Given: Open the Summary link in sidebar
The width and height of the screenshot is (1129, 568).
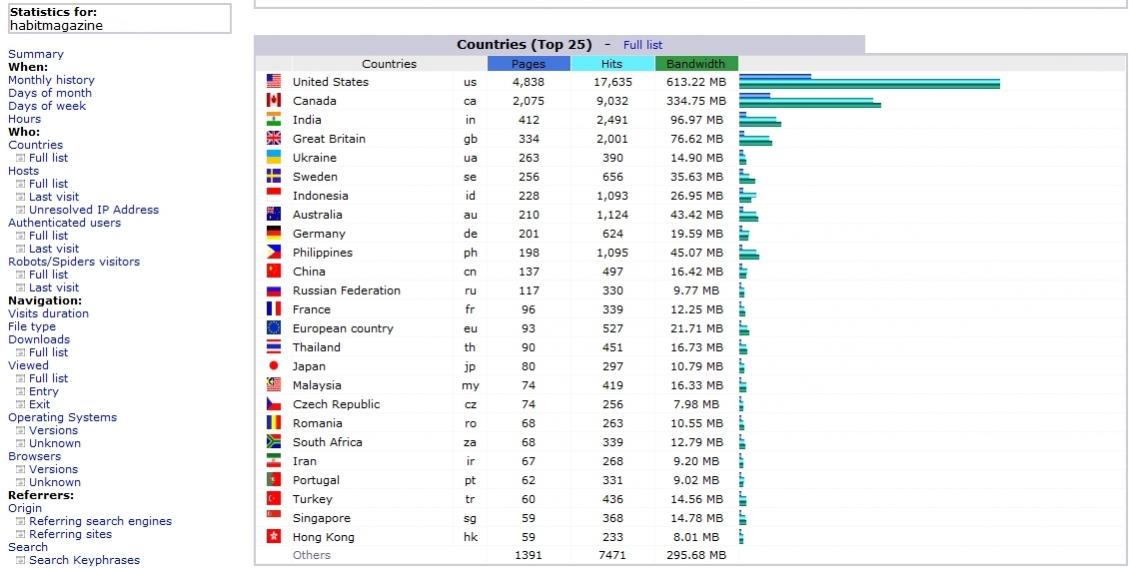Looking at the screenshot, I should coord(35,54).
